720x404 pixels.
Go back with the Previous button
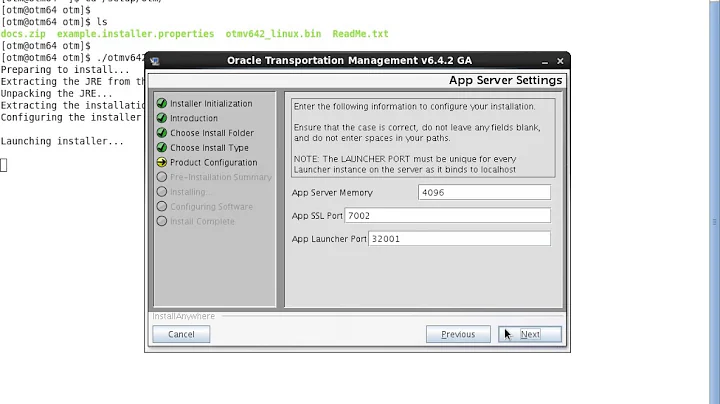point(458,334)
